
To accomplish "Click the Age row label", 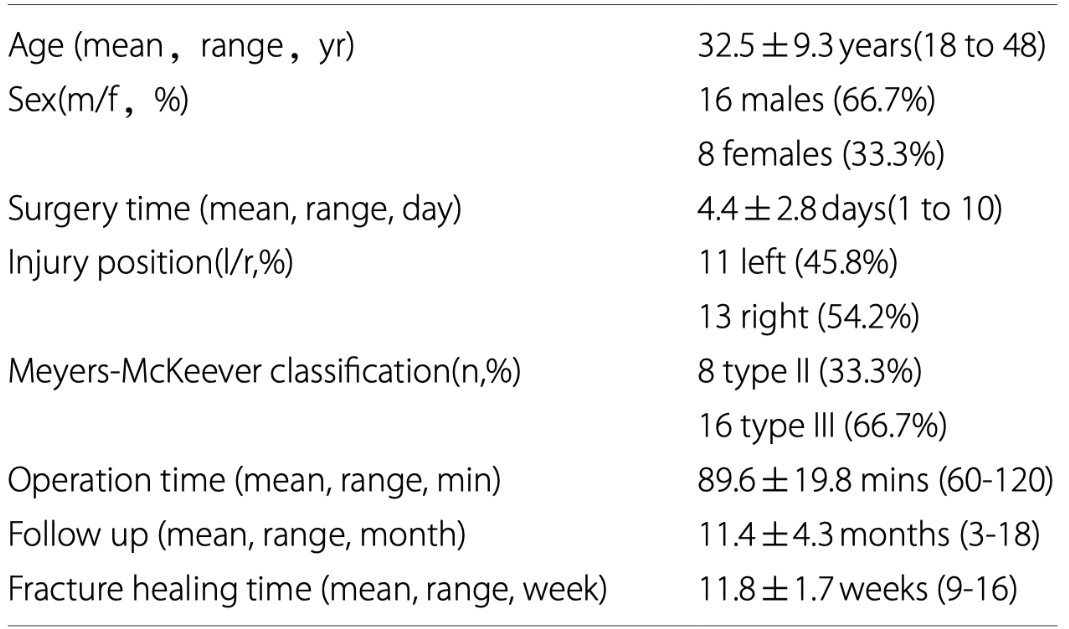I will [182, 48].
